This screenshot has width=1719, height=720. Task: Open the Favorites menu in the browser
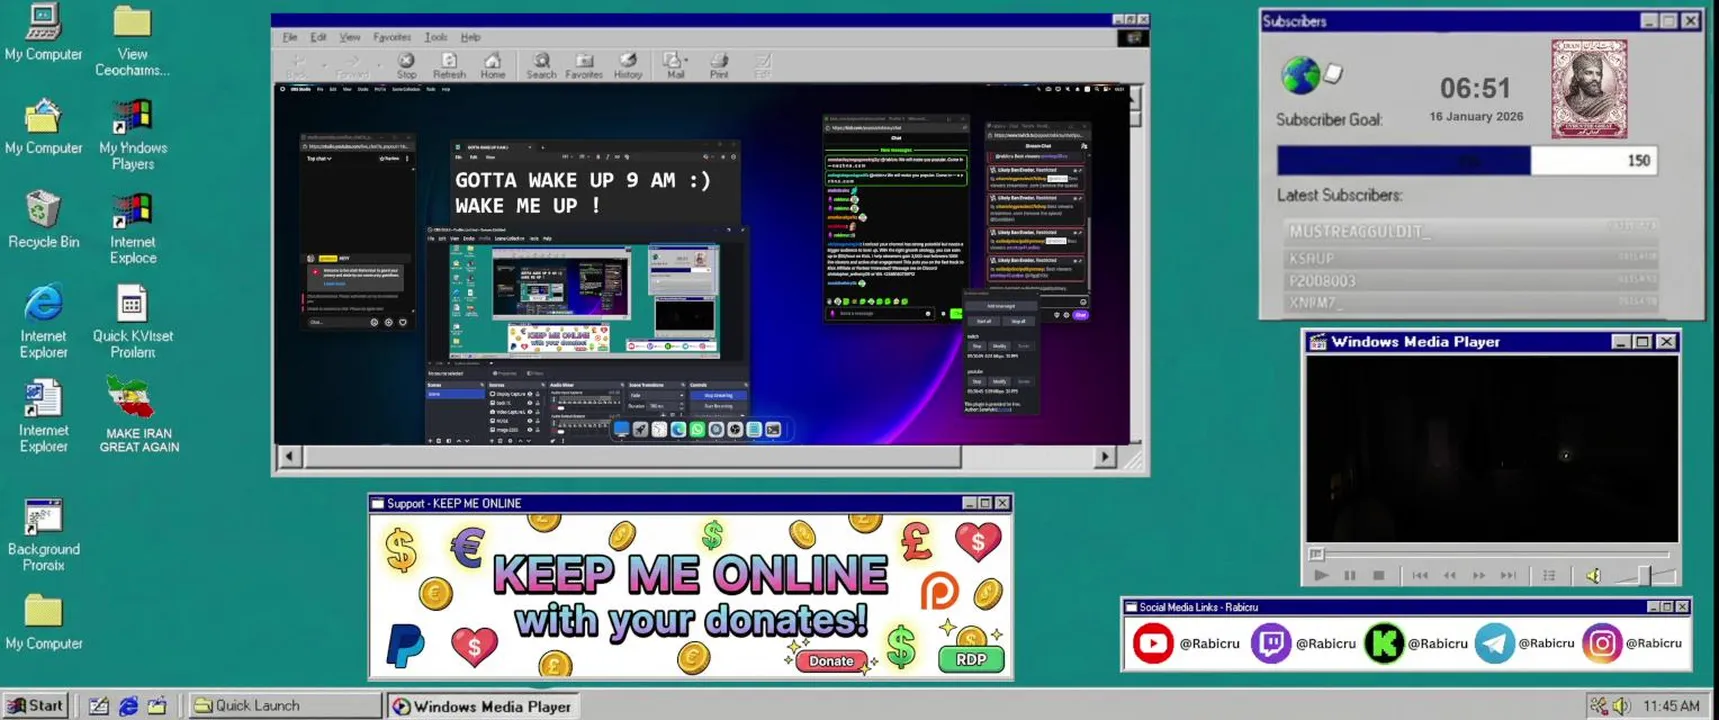392,37
